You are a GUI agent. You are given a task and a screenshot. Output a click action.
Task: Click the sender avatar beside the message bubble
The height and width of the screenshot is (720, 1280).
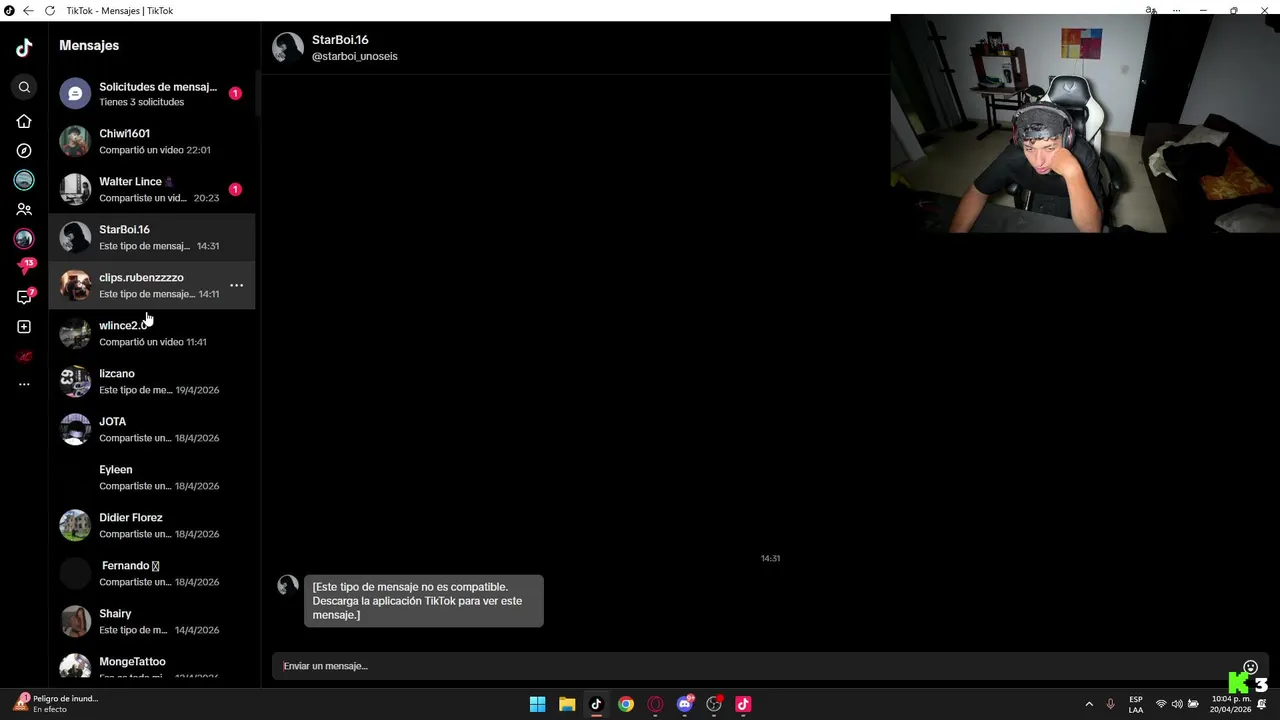pos(288,585)
